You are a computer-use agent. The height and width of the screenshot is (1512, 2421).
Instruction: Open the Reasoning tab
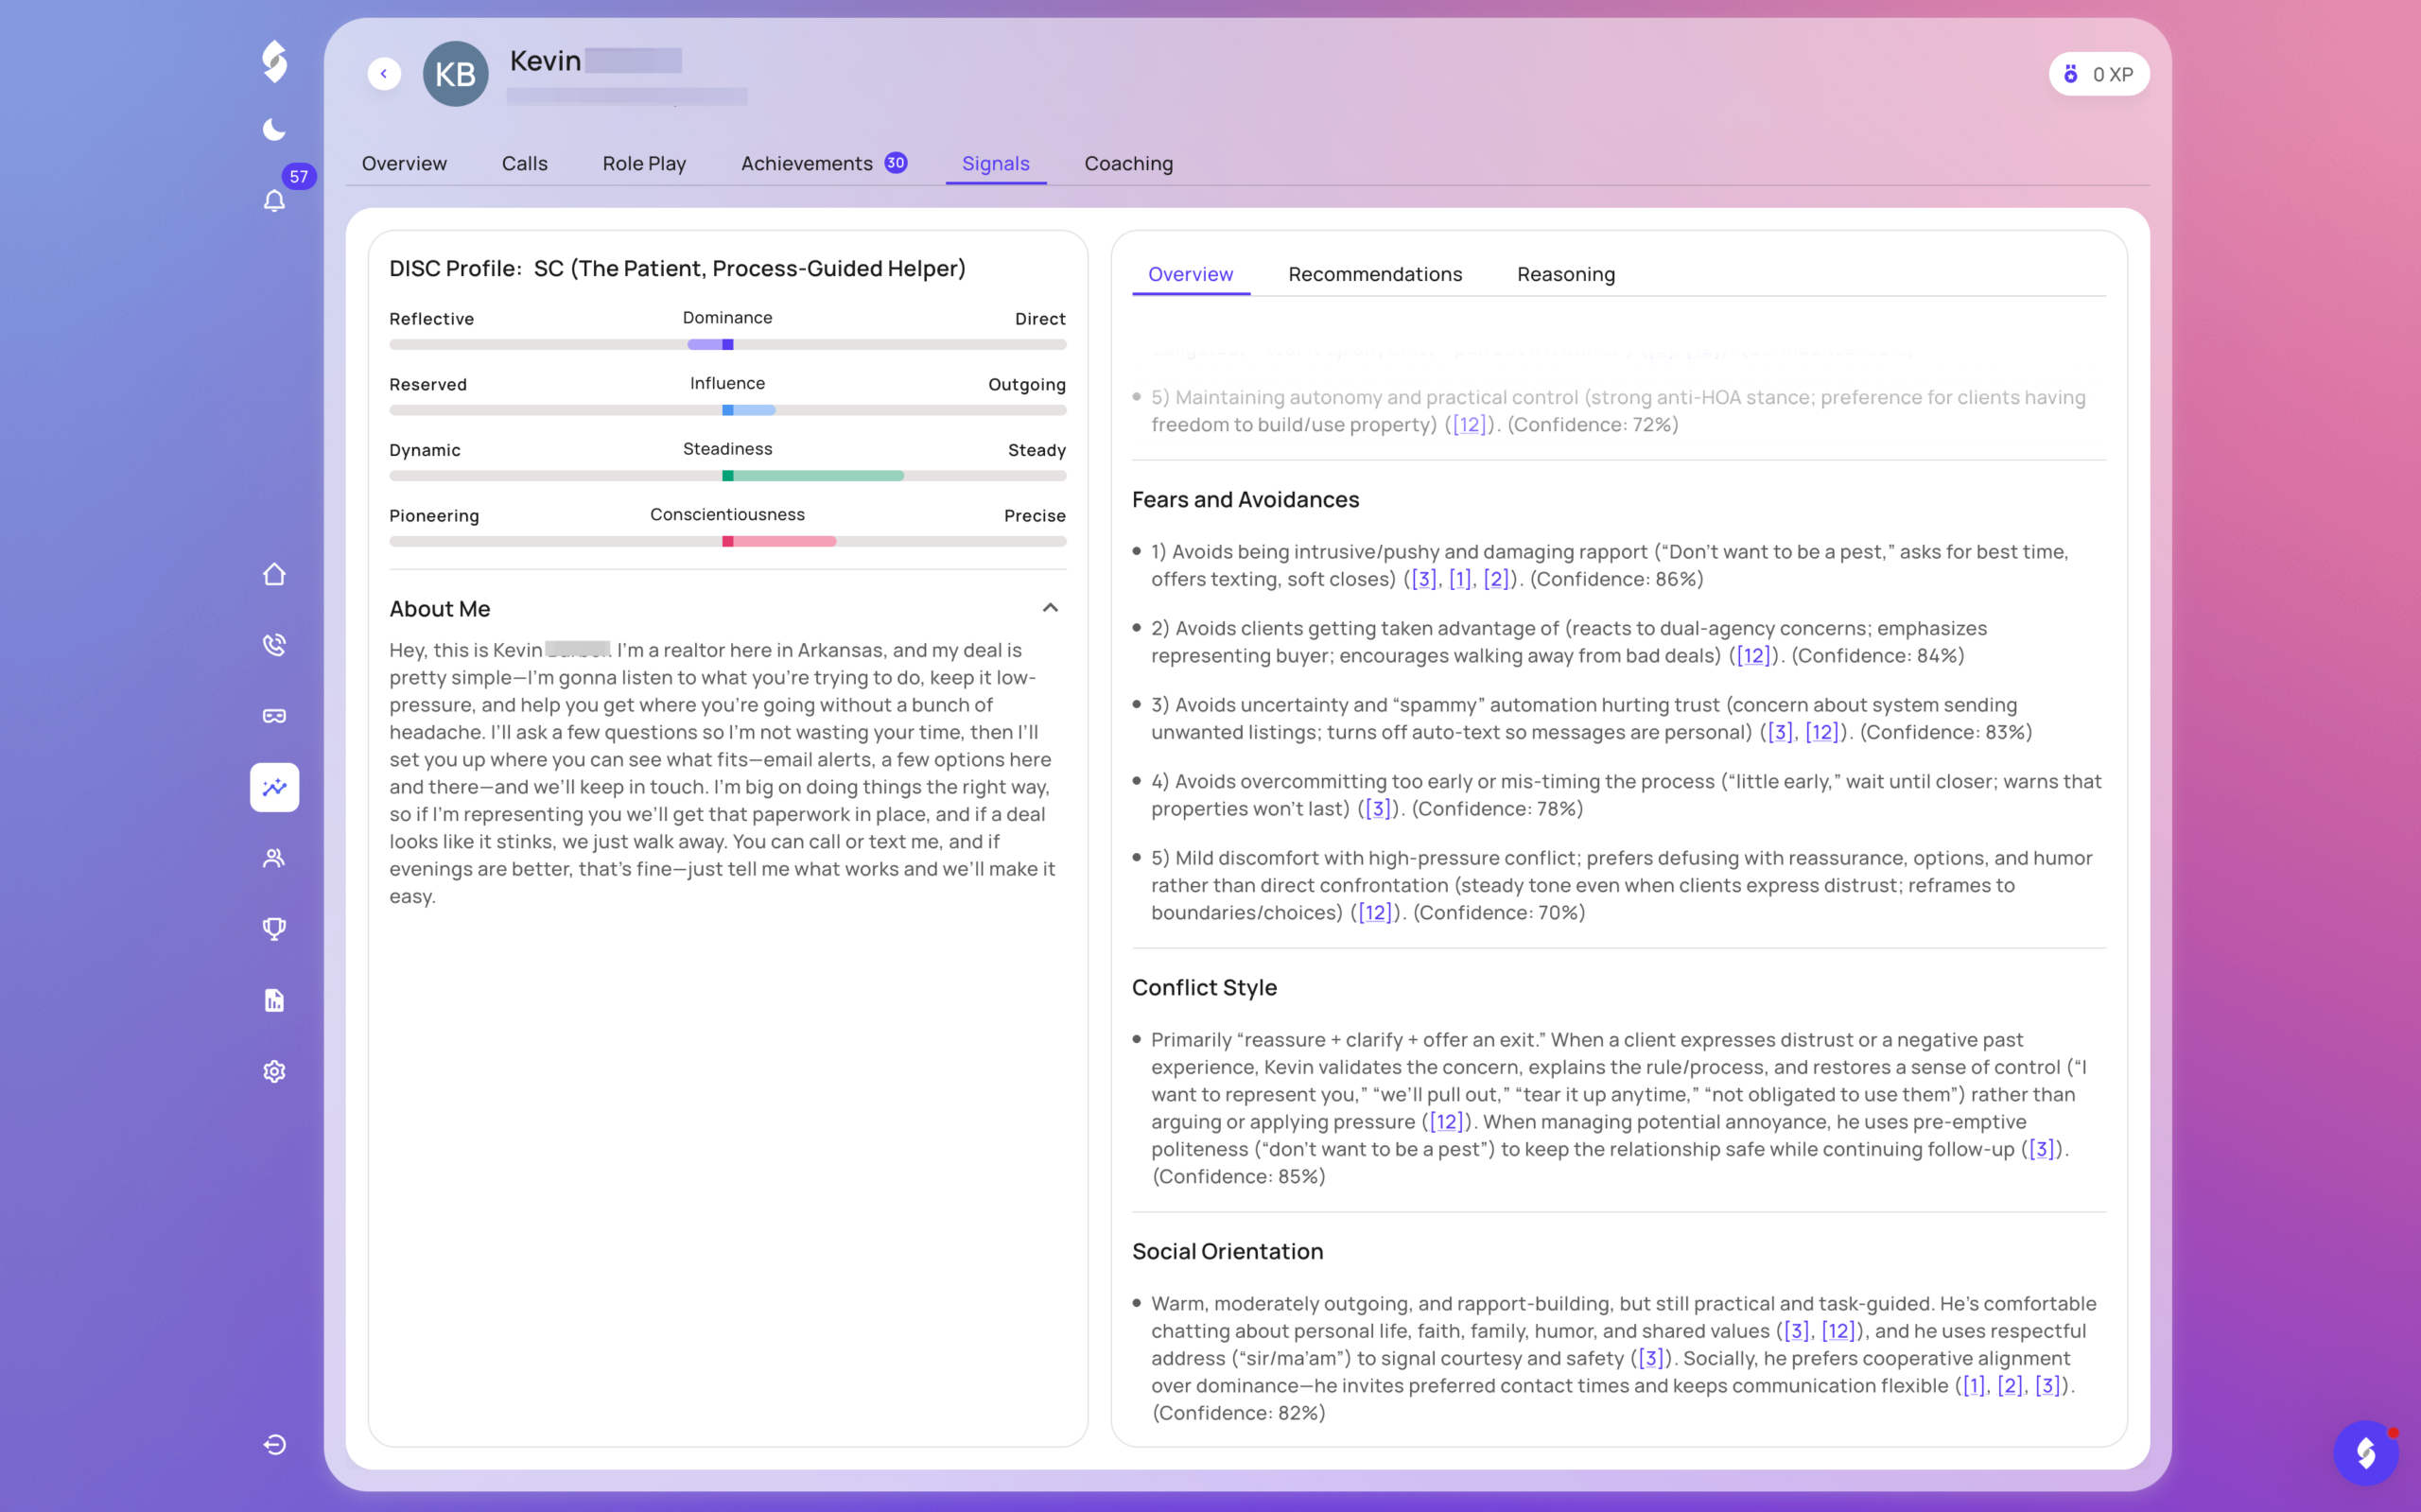(x=1565, y=274)
